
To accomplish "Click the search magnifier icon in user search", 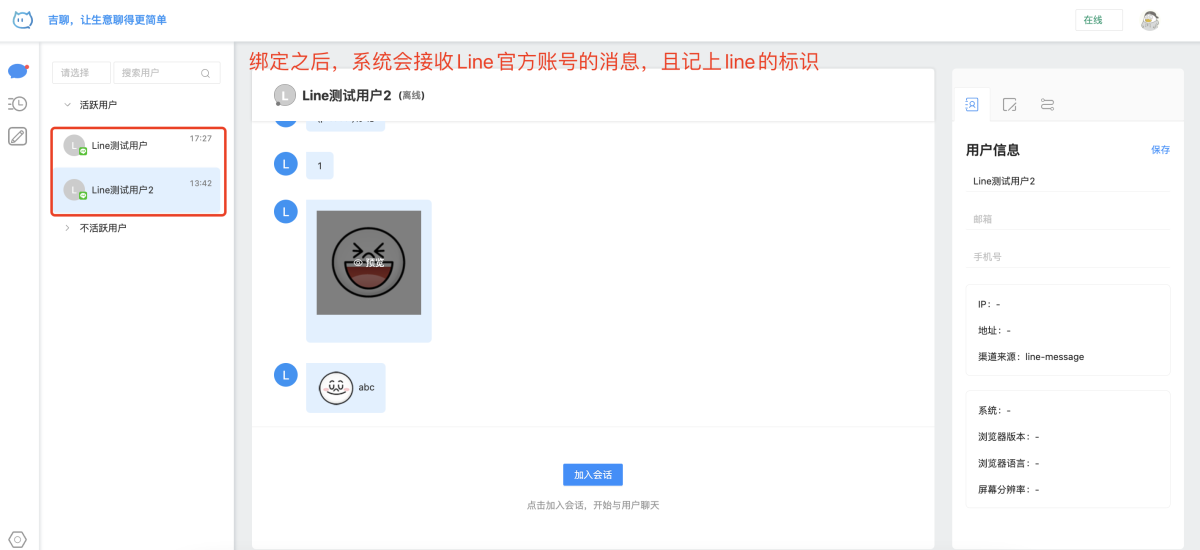I will 205,73.
